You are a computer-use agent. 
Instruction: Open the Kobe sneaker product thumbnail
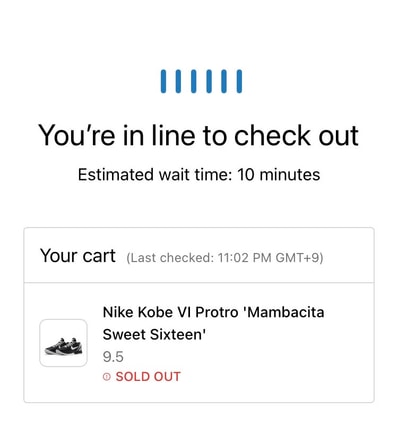[x=63, y=343]
